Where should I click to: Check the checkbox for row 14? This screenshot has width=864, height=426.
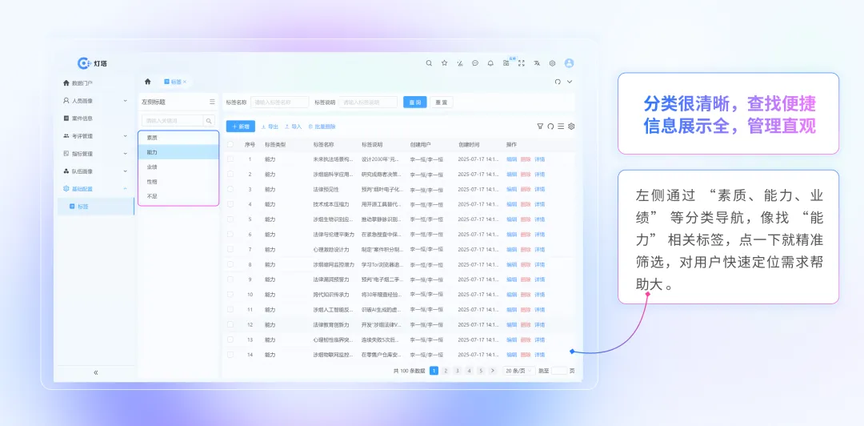coord(230,355)
